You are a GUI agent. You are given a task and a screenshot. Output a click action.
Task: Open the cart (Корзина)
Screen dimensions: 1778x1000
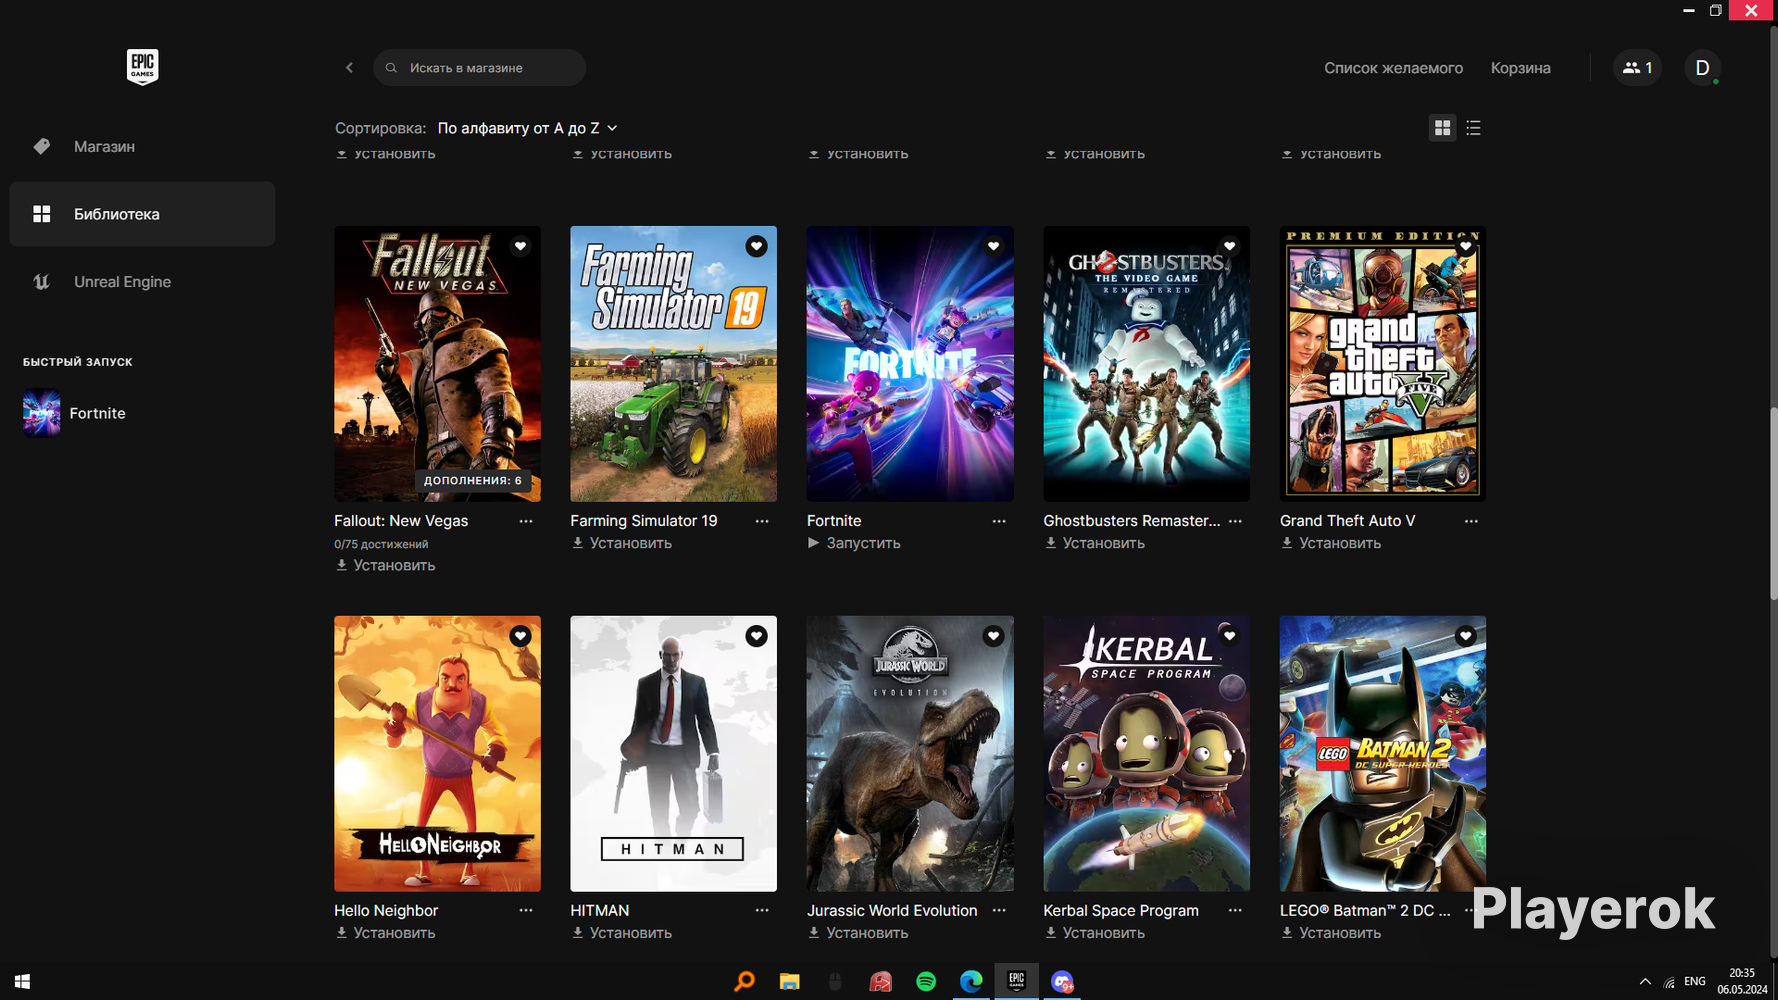[1520, 68]
